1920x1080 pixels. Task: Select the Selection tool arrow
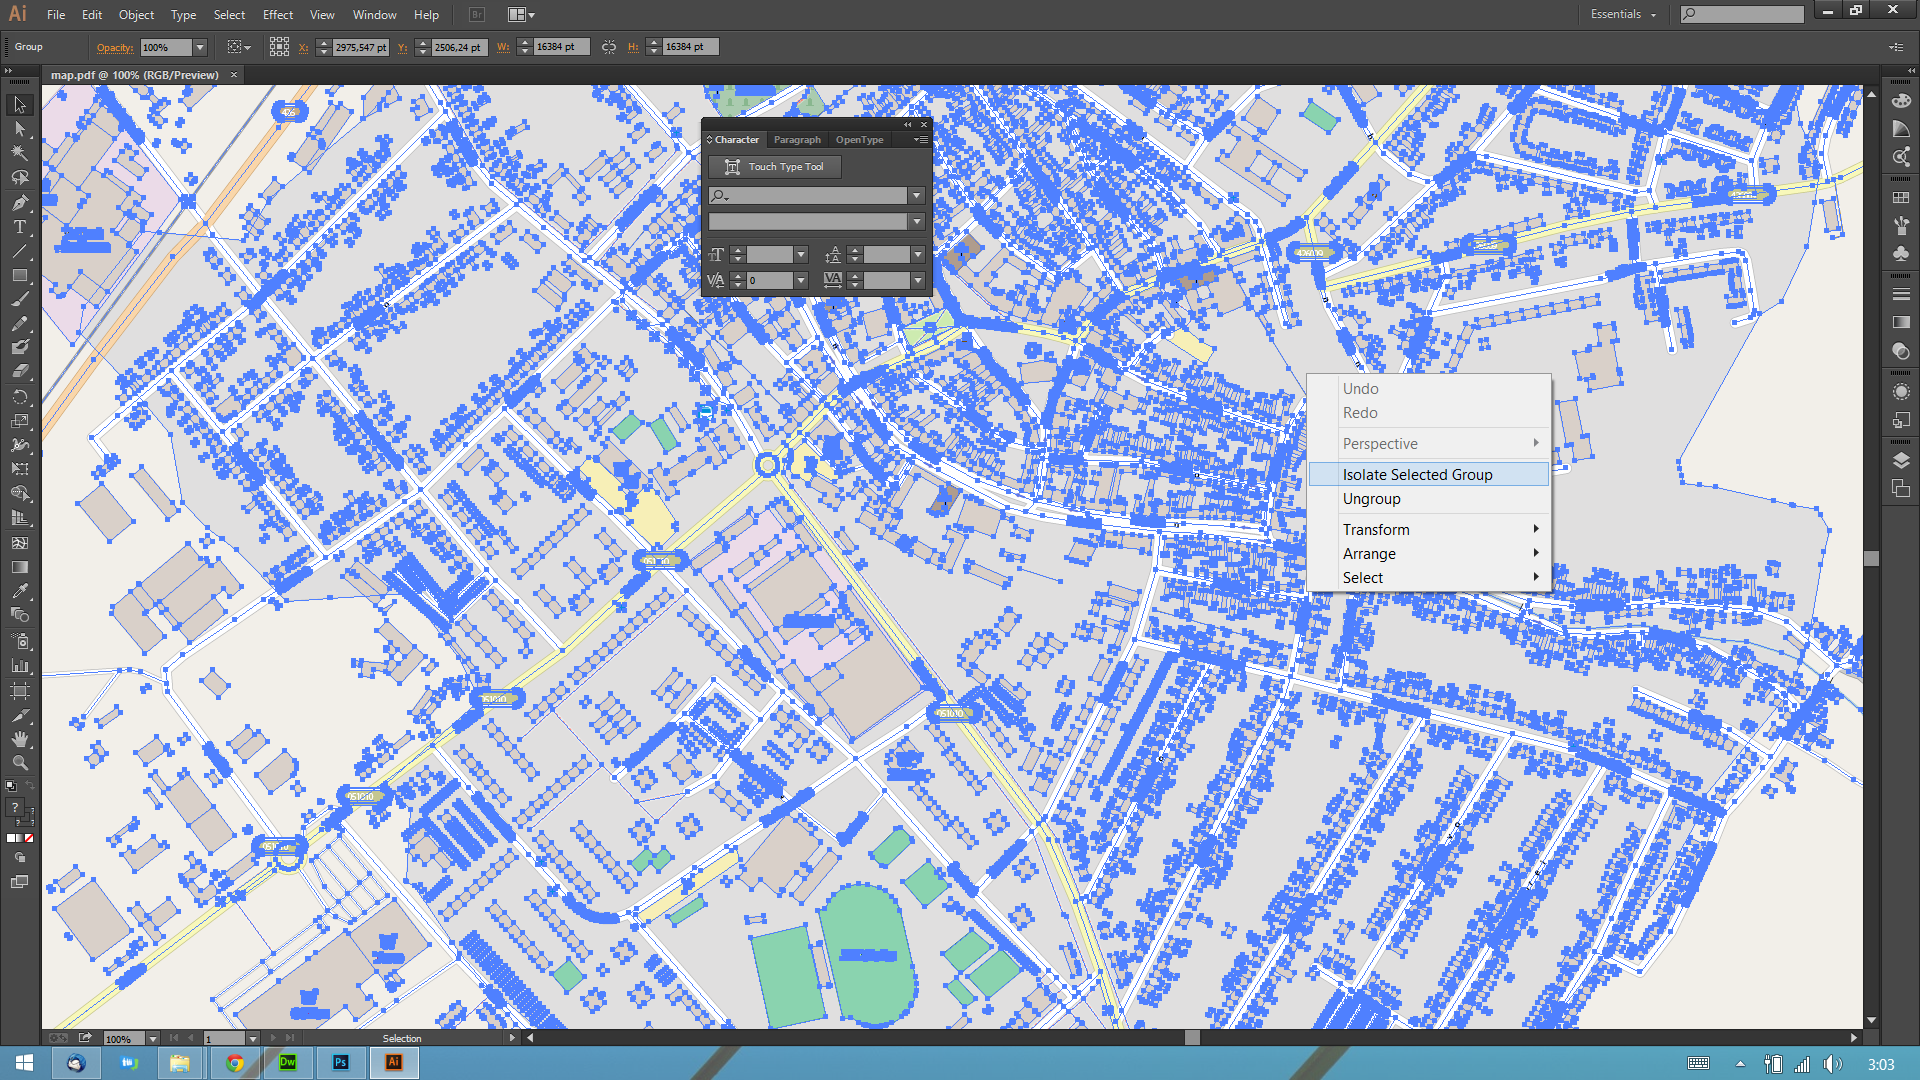(20, 105)
